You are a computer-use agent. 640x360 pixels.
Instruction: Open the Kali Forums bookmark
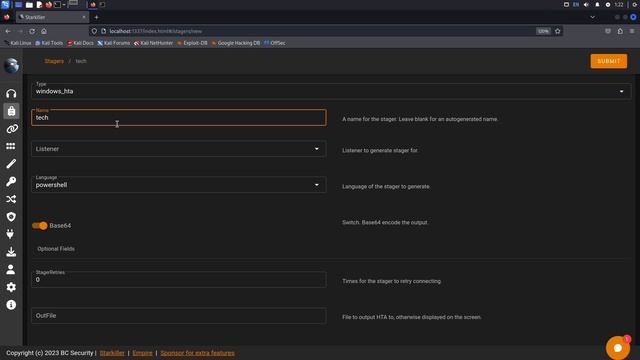(114, 43)
